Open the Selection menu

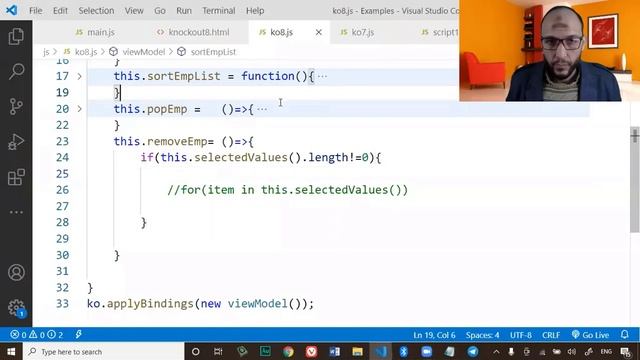coord(96,11)
